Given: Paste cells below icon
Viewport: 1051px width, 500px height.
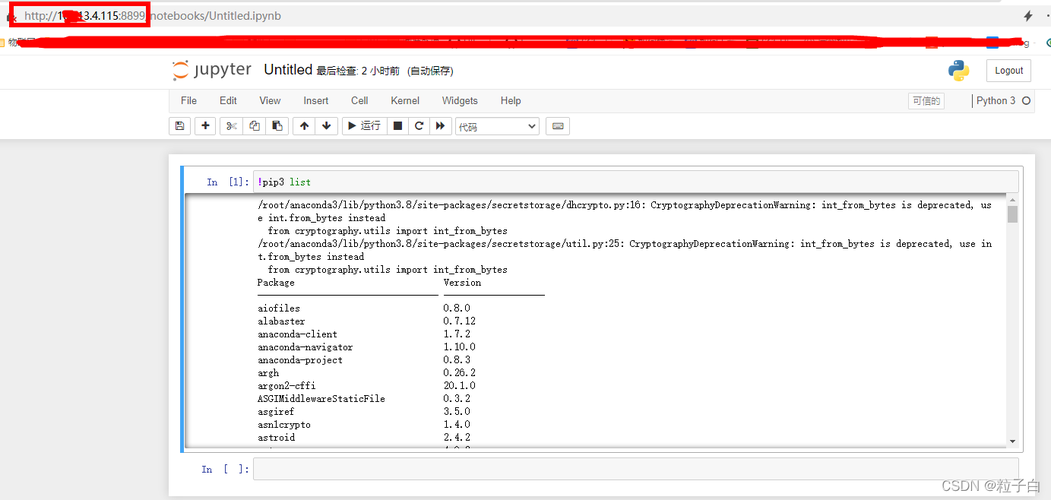Looking at the screenshot, I should [277, 125].
